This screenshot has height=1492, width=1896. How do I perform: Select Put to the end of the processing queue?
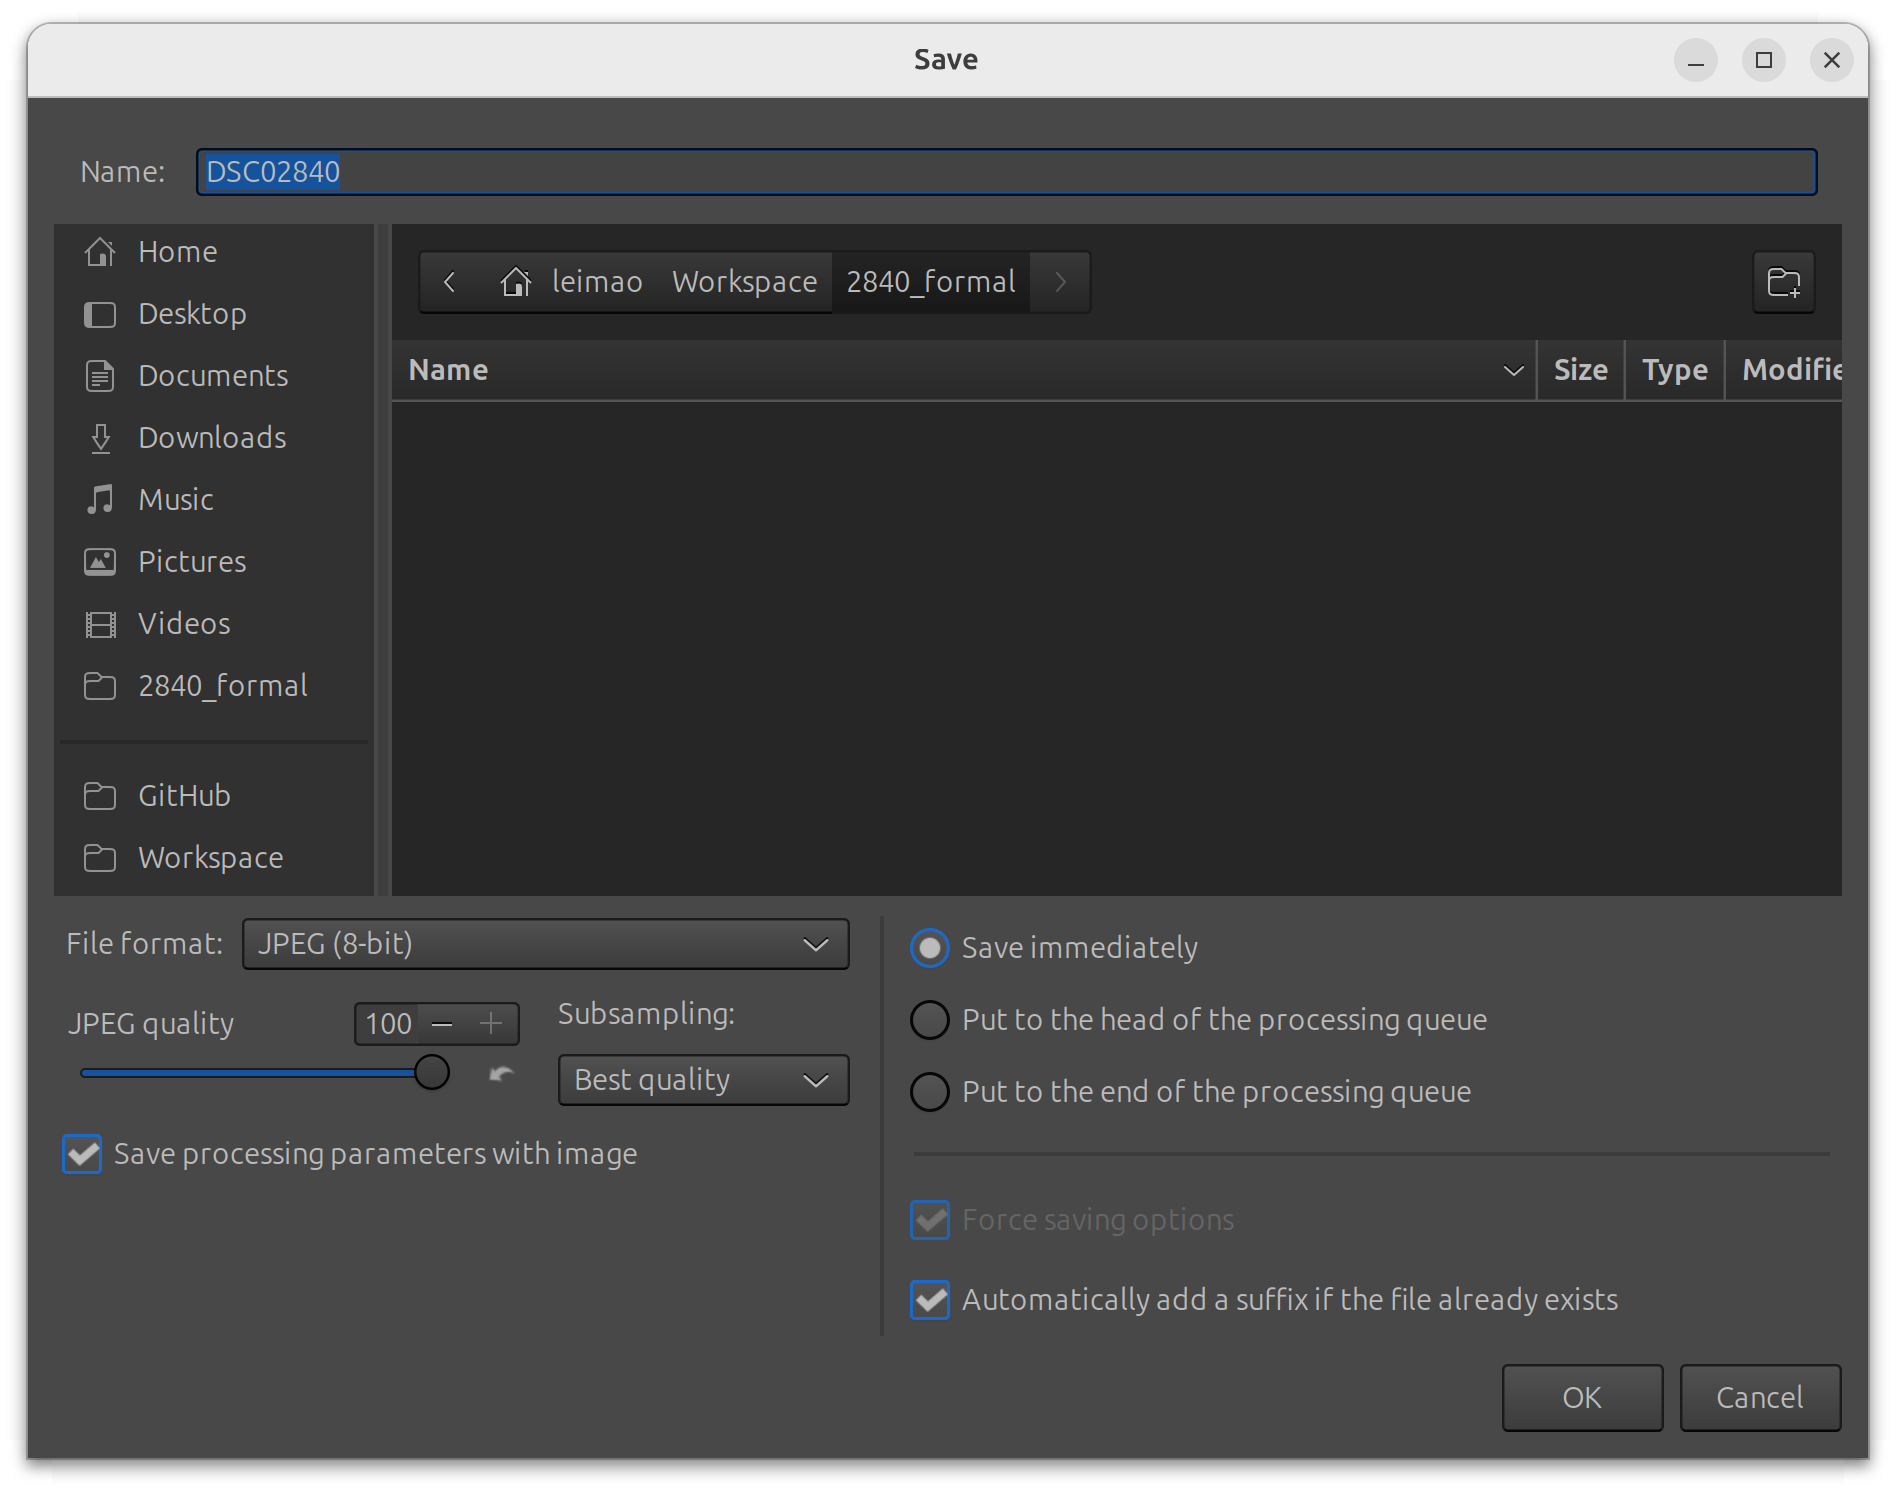coord(929,1091)
